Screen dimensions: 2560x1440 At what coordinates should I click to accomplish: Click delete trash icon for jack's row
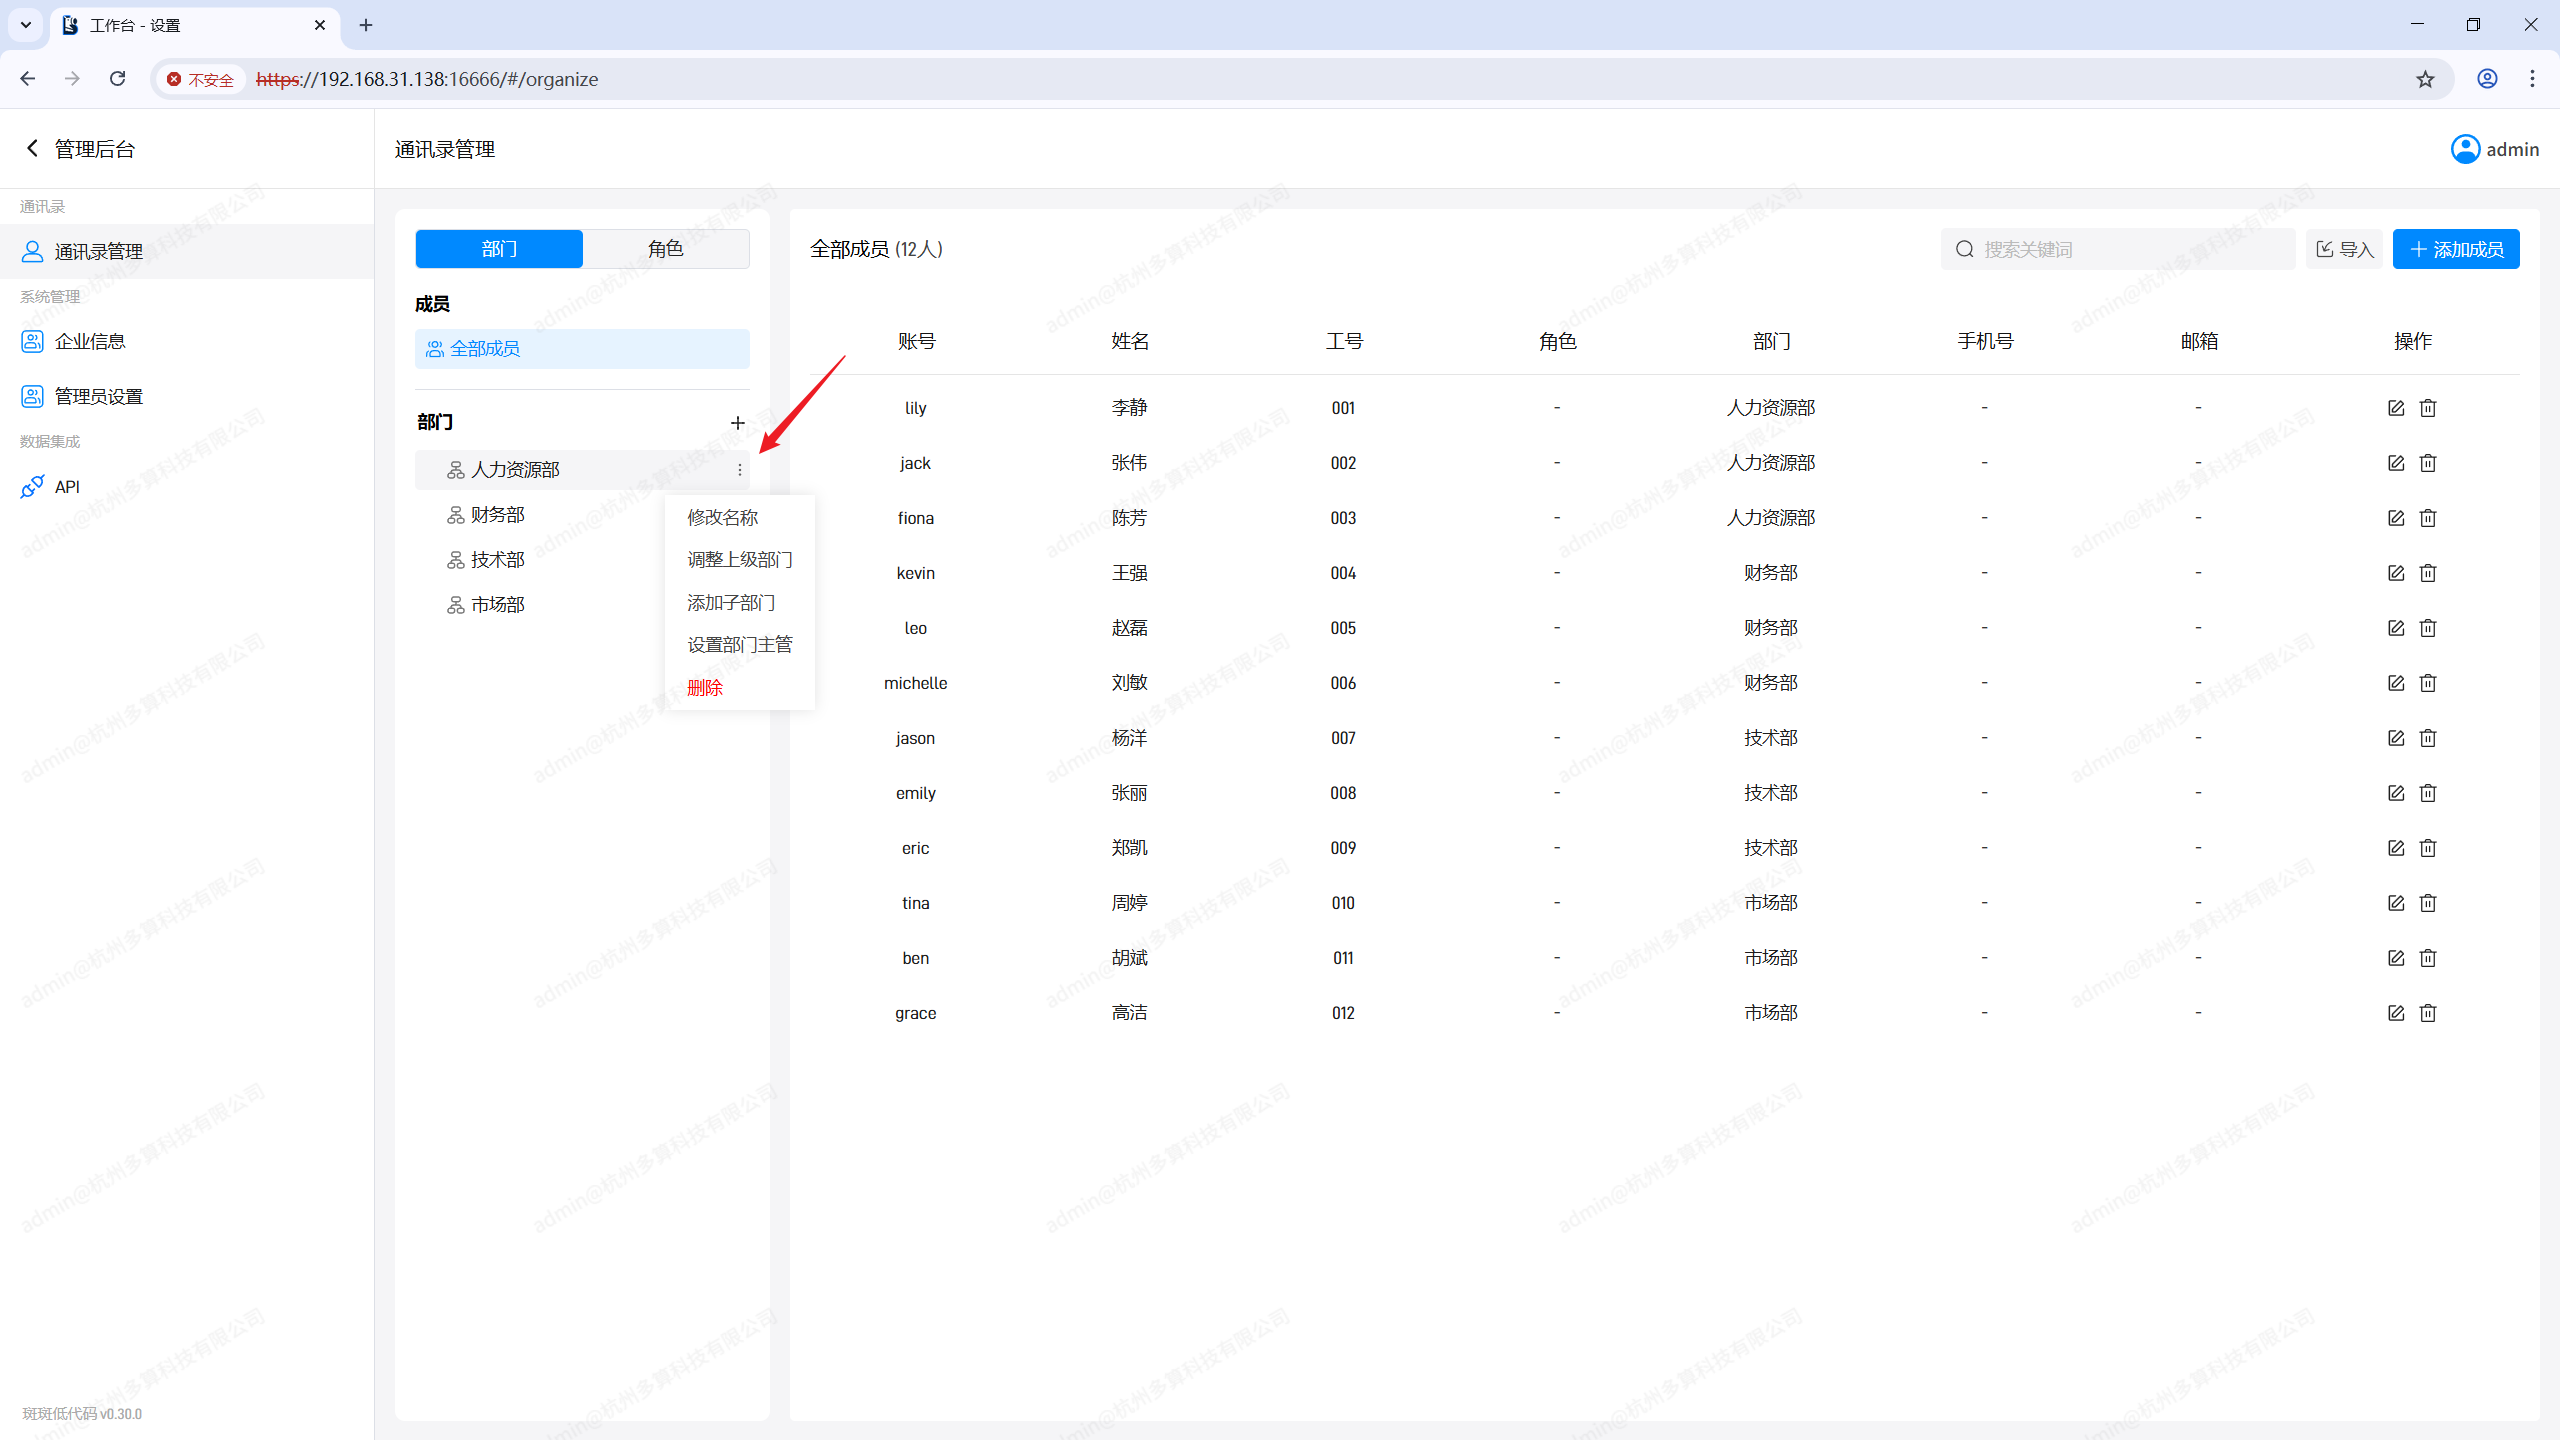coord(2428,463)
